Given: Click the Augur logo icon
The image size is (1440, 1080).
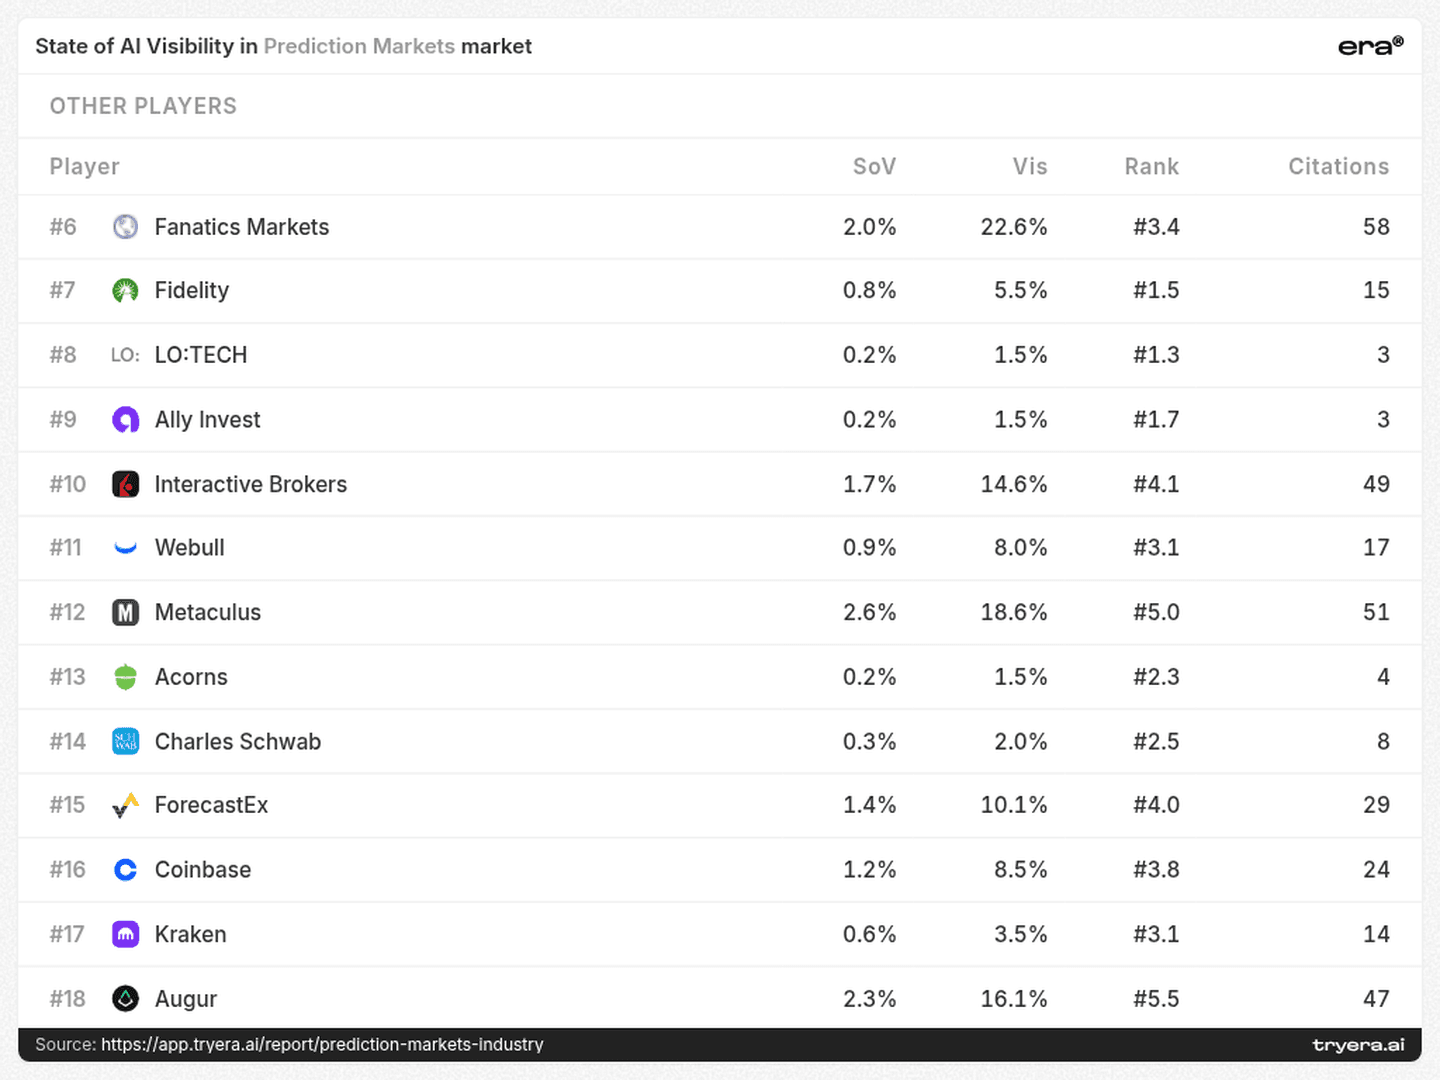Looking at the screenshot, I should [x=125, y=998].
